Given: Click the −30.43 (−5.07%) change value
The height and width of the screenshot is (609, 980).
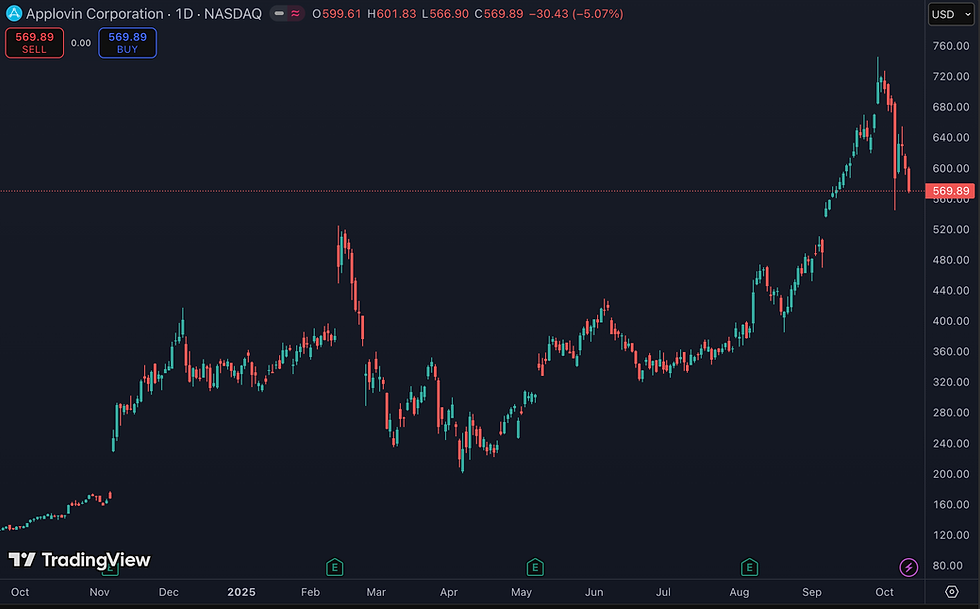Looking at the screenshot, I should click(576, 14).
